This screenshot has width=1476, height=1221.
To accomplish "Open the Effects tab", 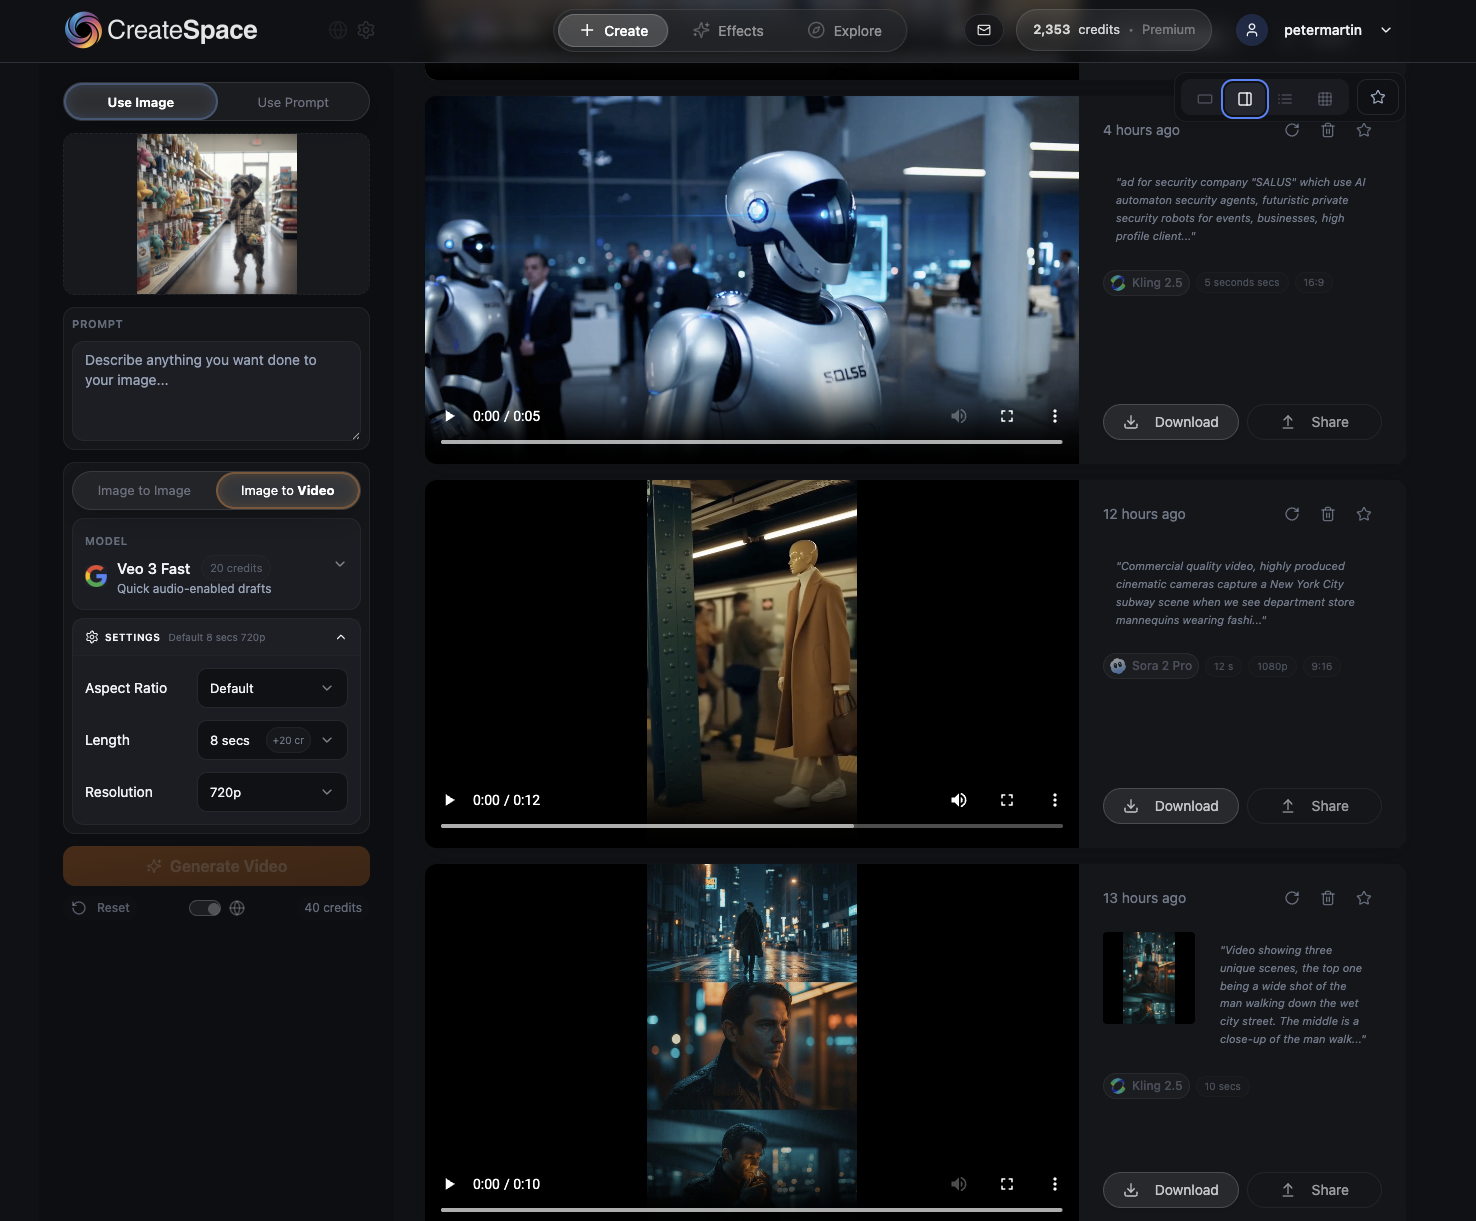I will pyautogui.click(x=728, y=31).
